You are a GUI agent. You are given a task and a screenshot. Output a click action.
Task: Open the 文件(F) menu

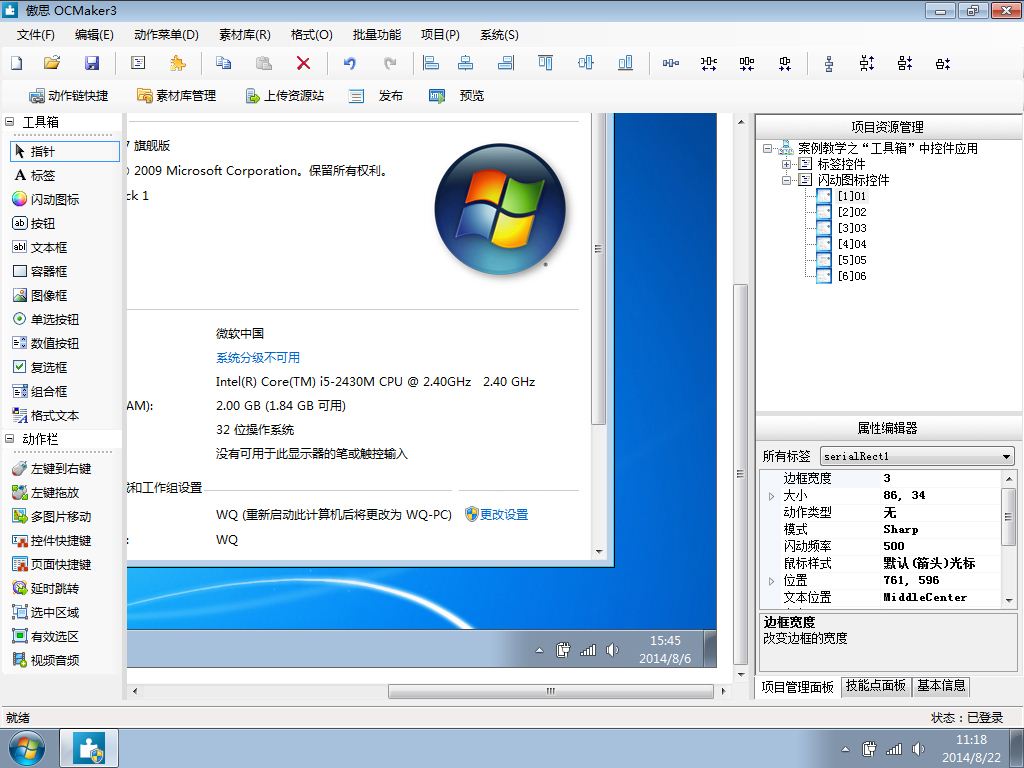[36, 35]
